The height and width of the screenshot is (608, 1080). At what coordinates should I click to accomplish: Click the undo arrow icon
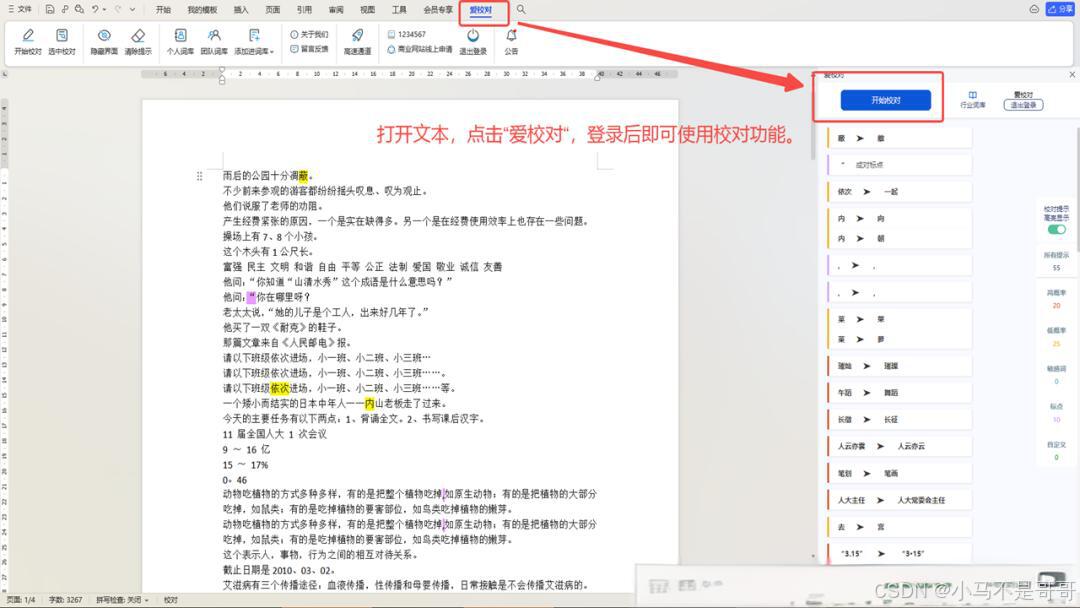point(95,10)
